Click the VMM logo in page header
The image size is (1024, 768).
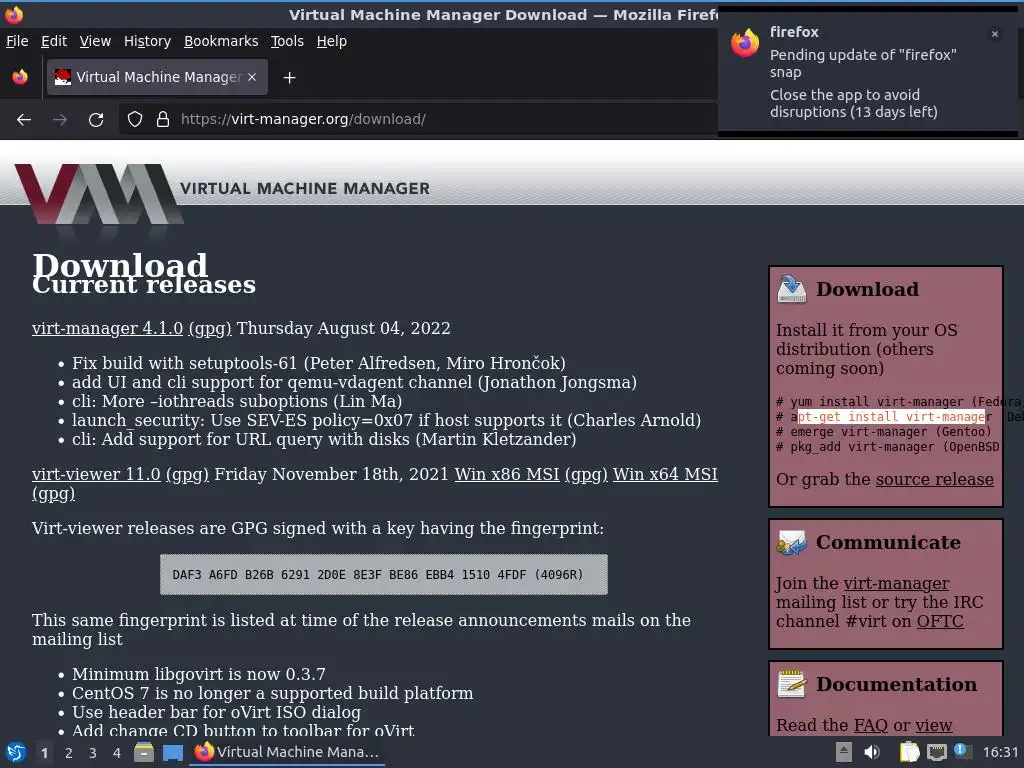98,195
